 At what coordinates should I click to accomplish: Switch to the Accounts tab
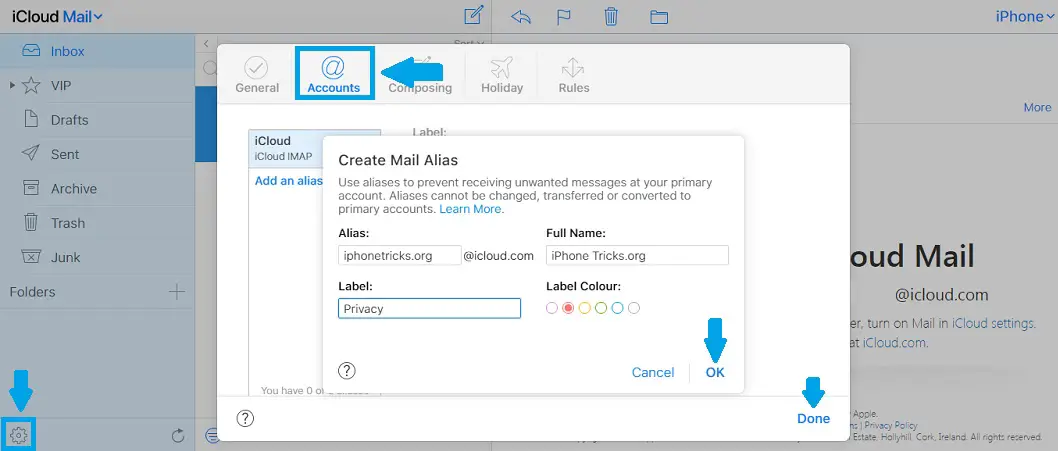point(333,72)
